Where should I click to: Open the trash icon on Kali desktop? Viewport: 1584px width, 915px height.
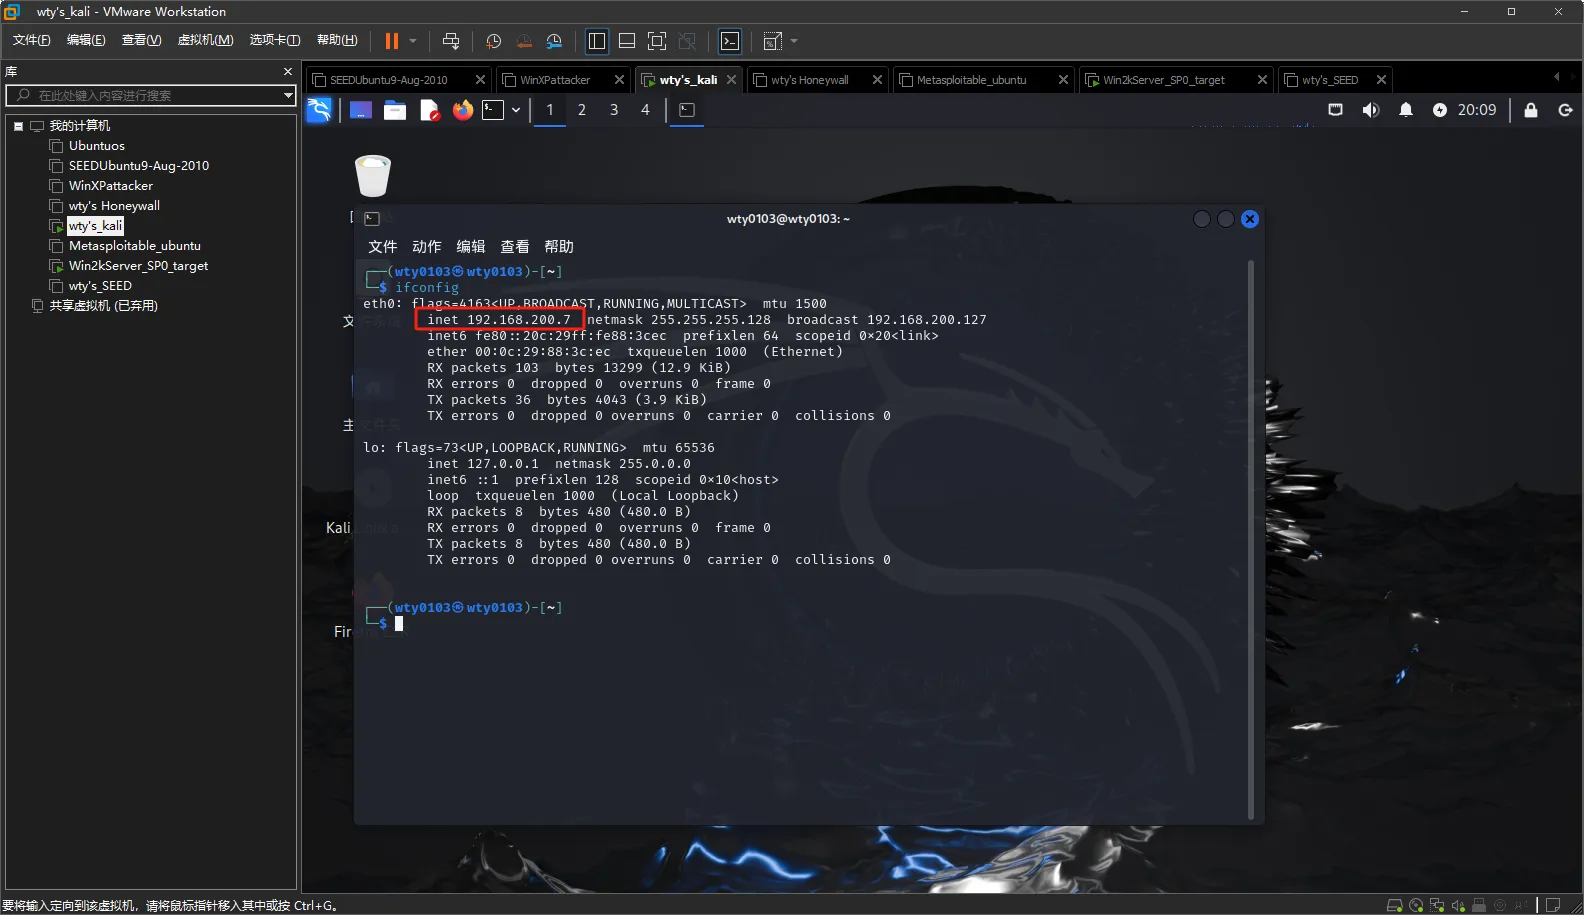tap(373, 176)
